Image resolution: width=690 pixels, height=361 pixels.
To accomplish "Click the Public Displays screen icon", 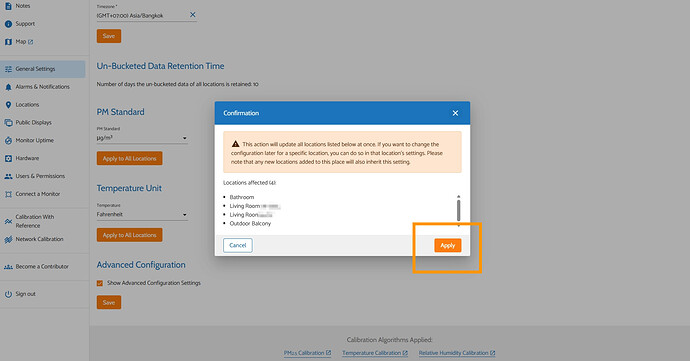I will point(8,123).
